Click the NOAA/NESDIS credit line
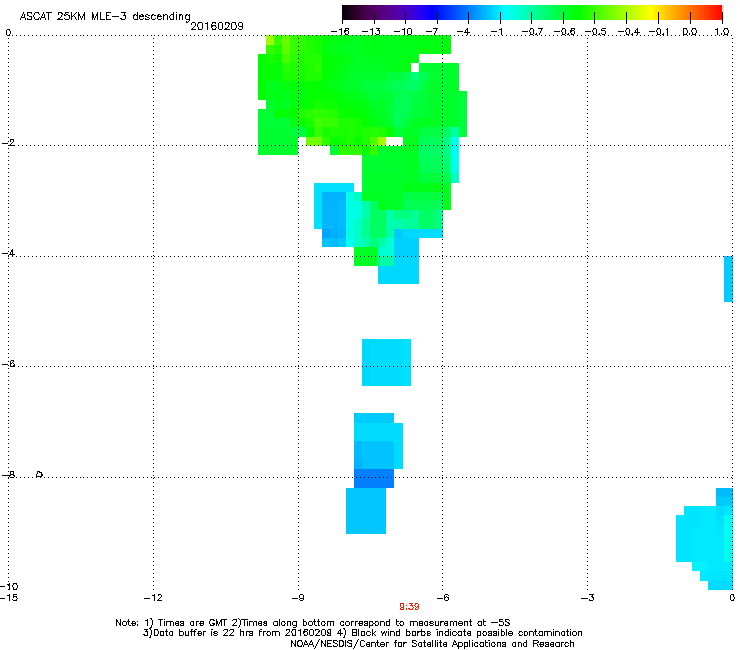Image resolution: width=740 pixels, height=650 pixels. [432, 644]
